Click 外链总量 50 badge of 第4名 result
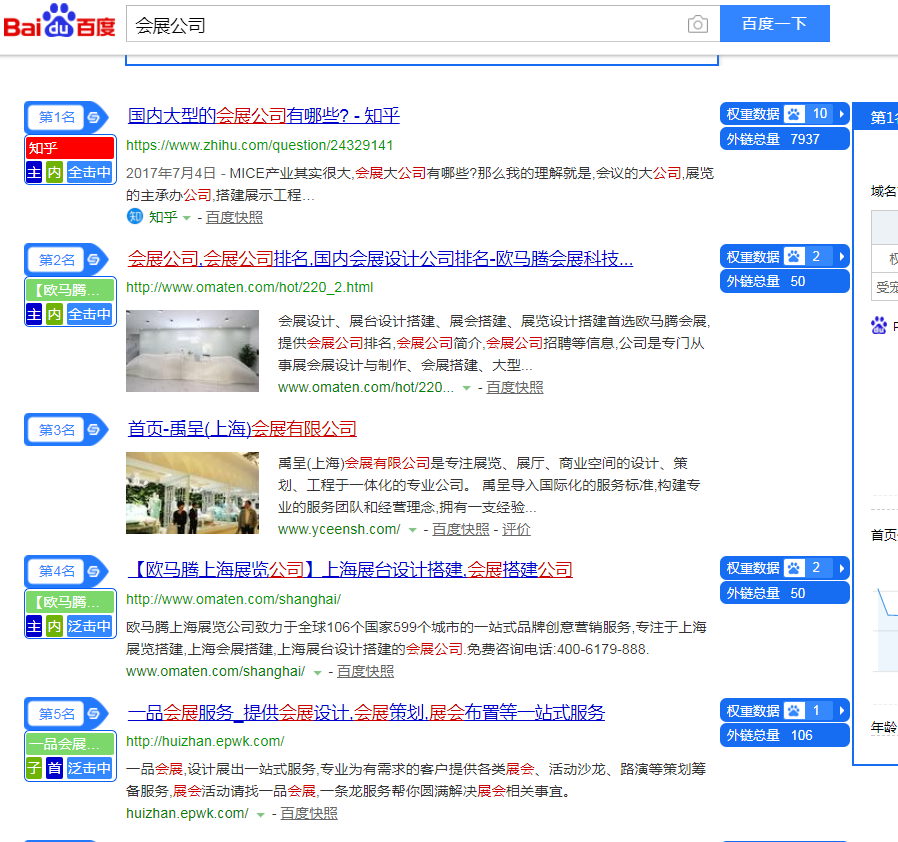898x842 pixels. click(x=785, y=593)
